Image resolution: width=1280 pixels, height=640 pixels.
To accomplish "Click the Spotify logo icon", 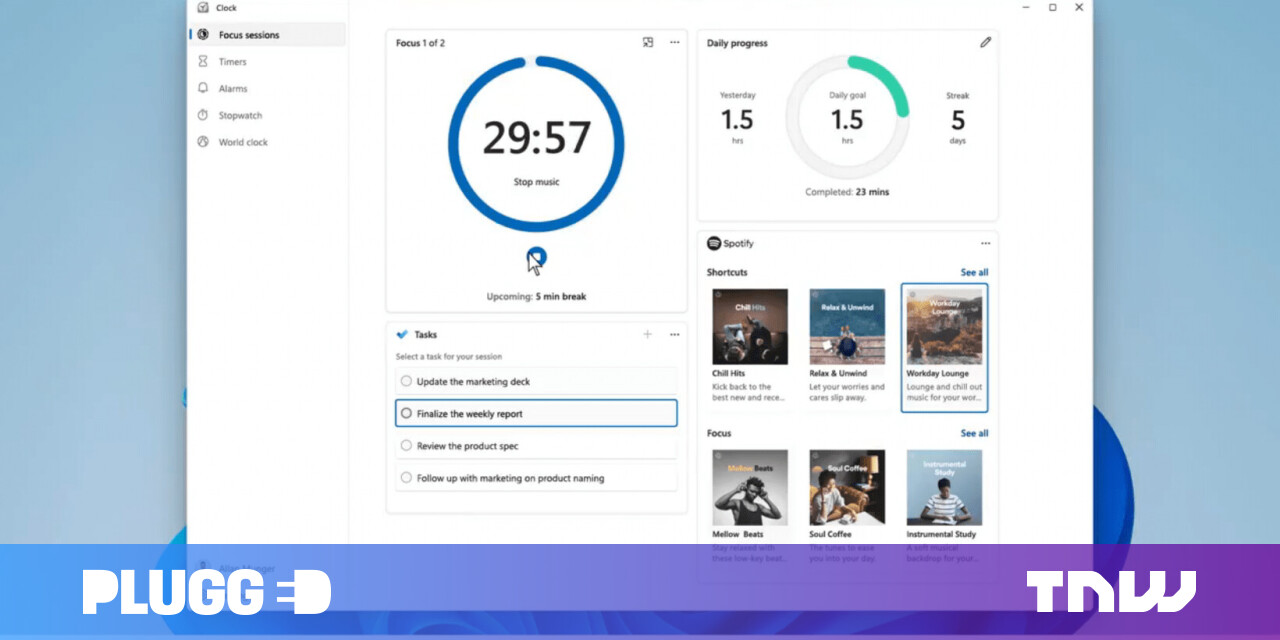I will pyautogui.click(x=714, y=243).
